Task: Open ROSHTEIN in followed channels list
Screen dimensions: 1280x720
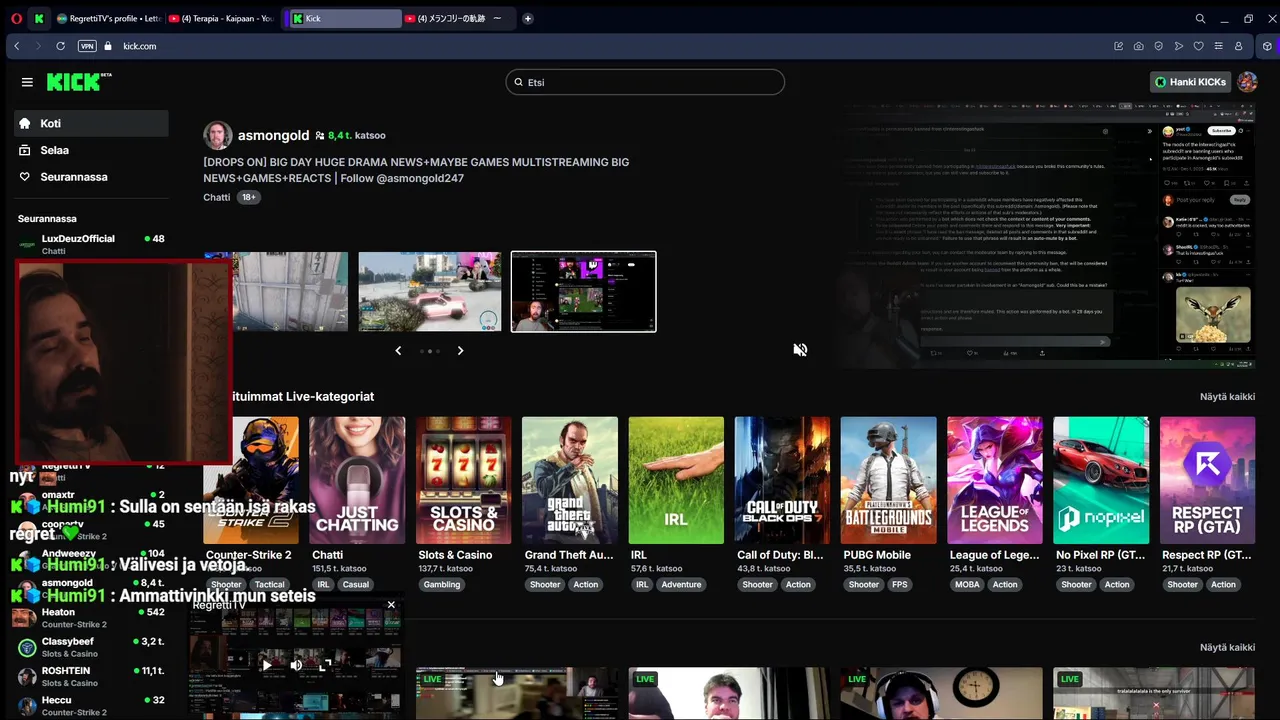Action: (x=91, y=676)
